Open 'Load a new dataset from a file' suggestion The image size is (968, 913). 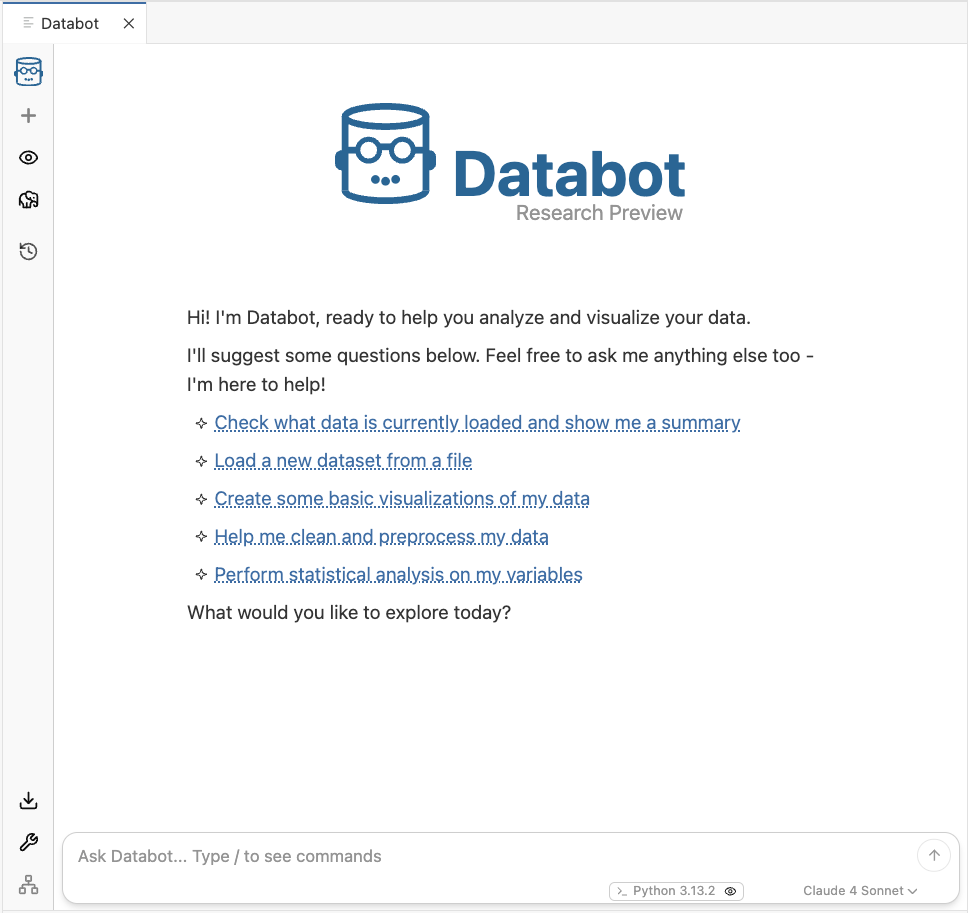343,461
